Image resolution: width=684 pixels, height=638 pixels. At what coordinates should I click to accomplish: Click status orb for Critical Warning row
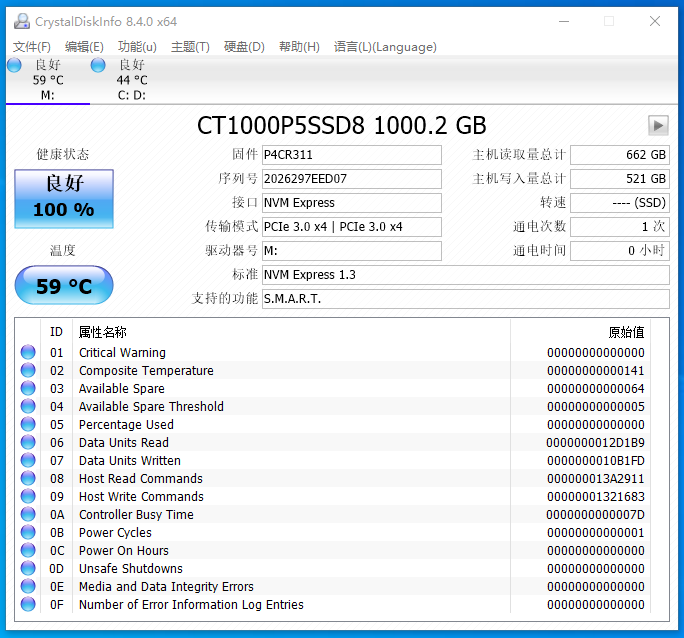(28, 352)
